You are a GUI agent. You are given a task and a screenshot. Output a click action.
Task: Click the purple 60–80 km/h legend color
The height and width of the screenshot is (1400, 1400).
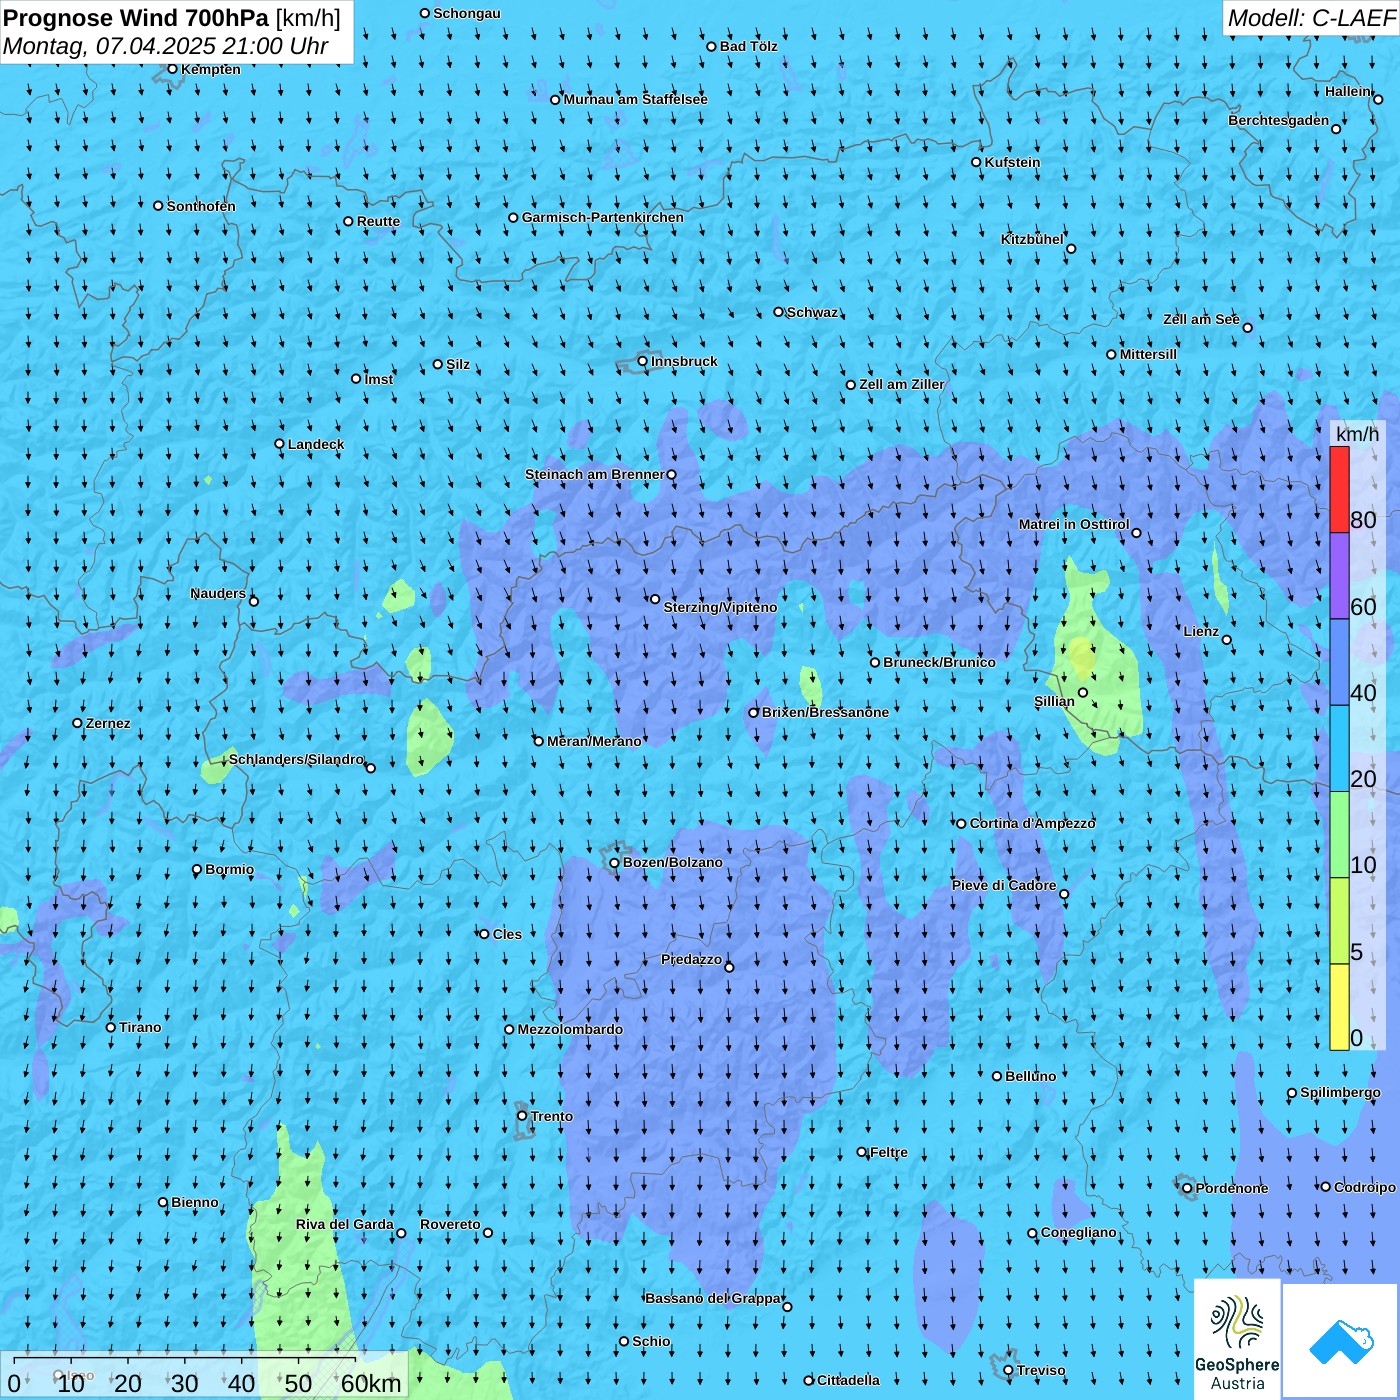(1339, 576)
